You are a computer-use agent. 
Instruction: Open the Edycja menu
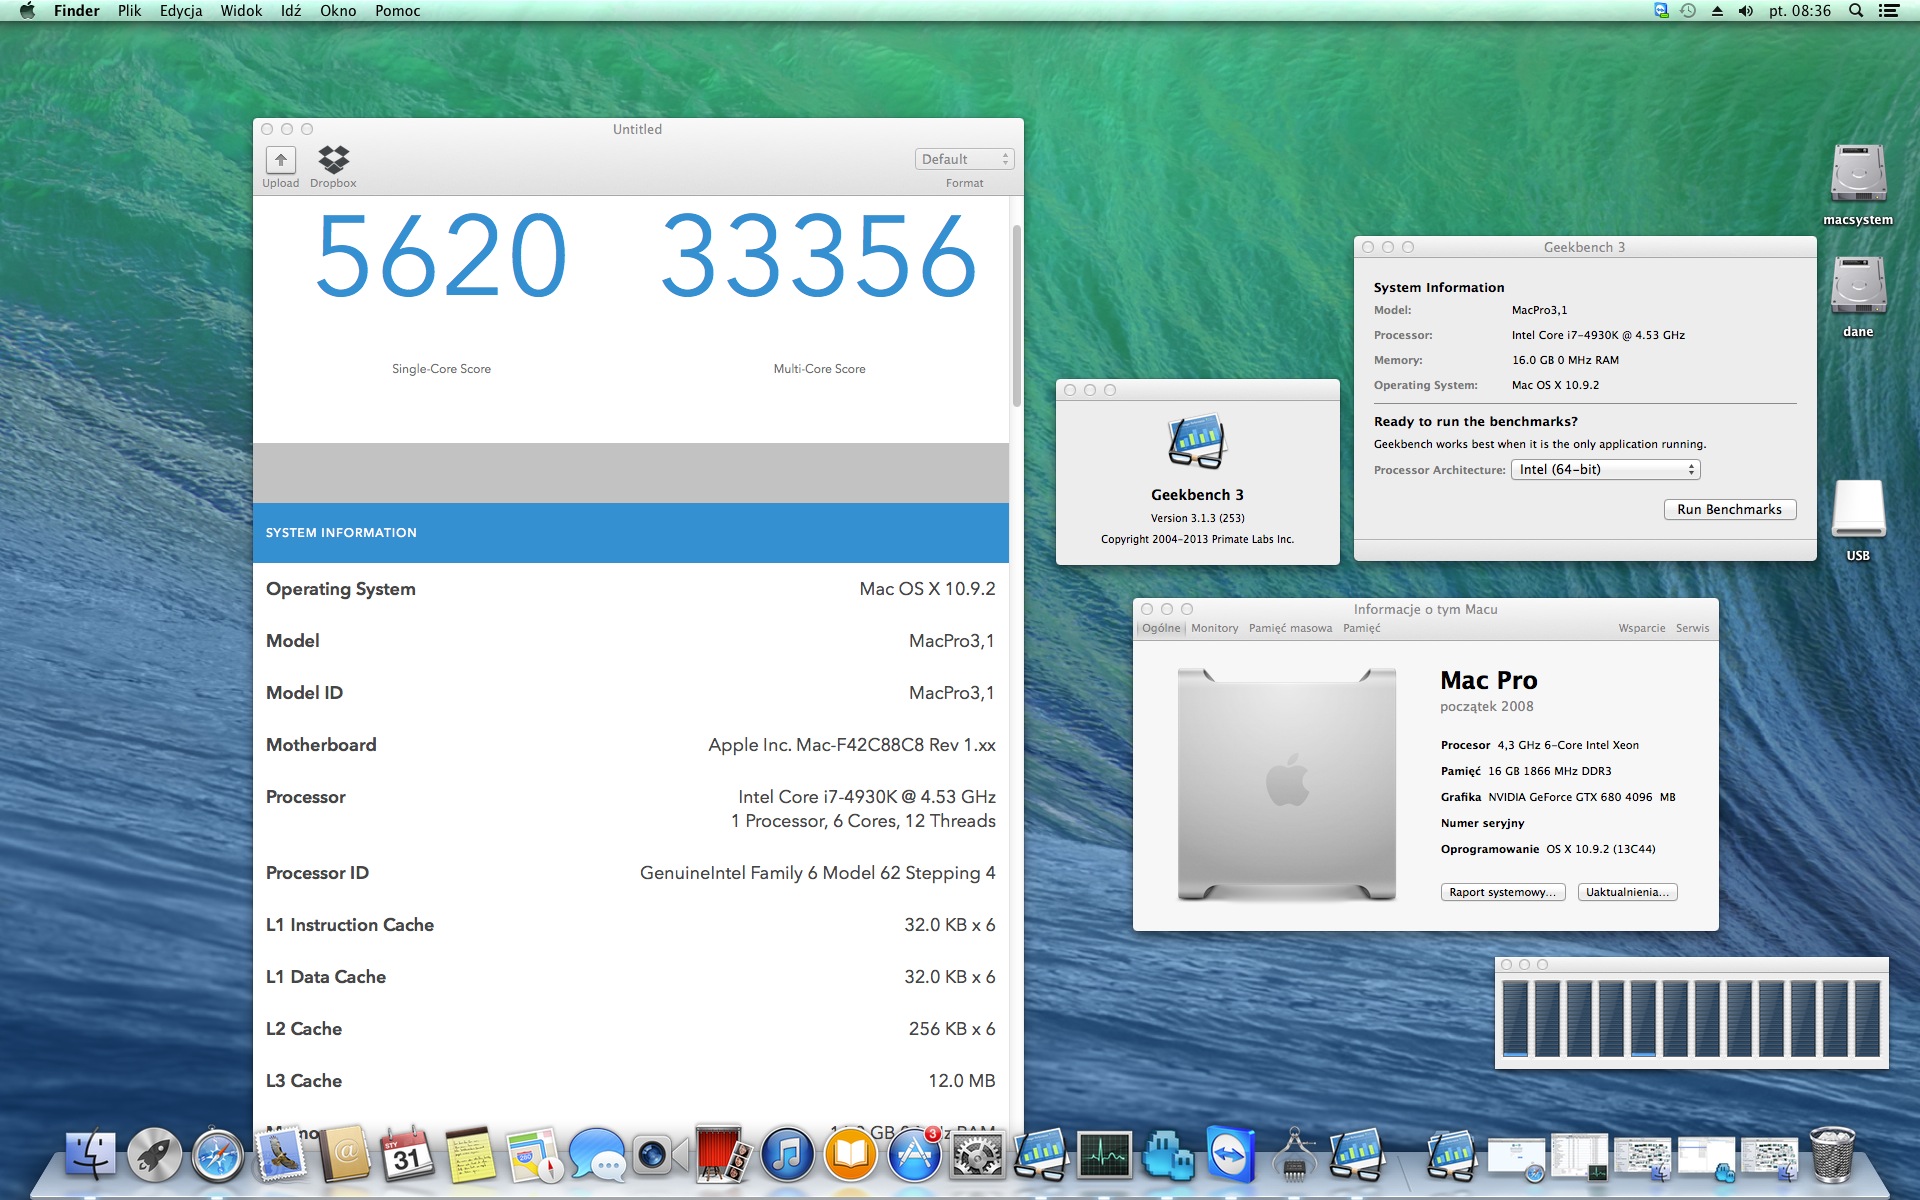point(181,11)
